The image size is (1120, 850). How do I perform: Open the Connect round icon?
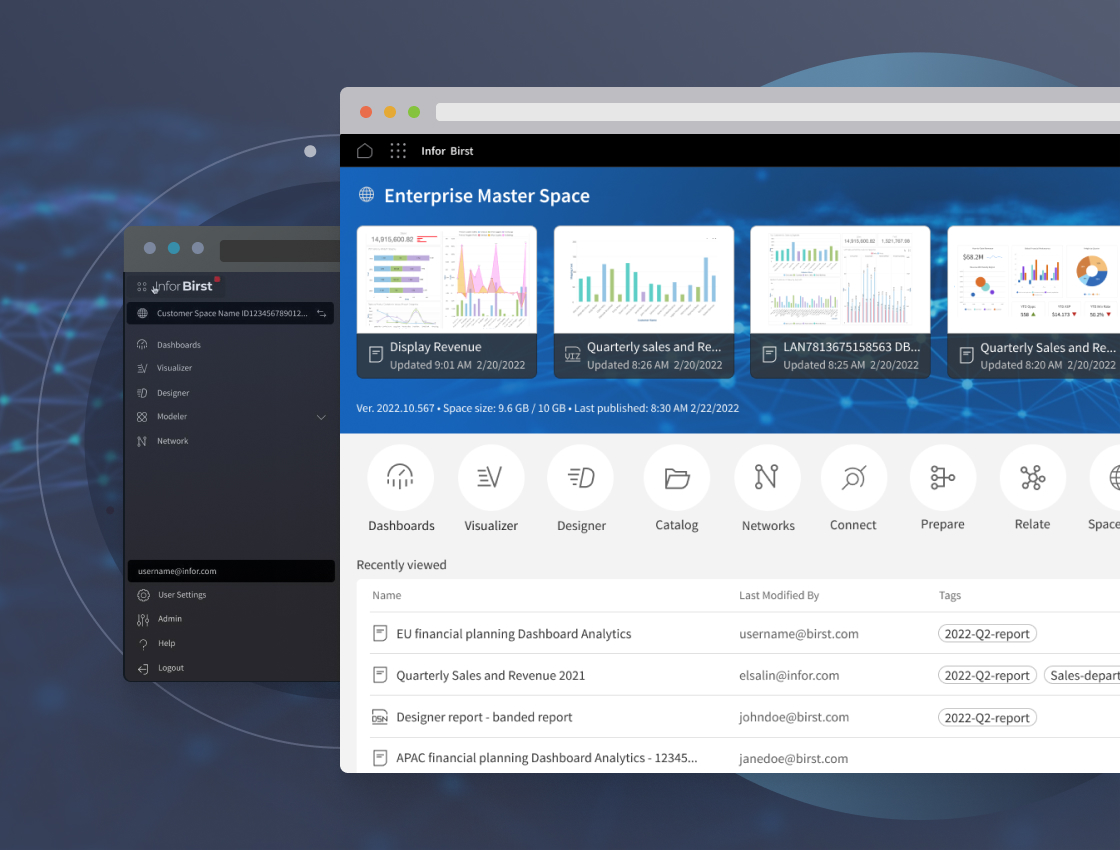tap(854, 477)
